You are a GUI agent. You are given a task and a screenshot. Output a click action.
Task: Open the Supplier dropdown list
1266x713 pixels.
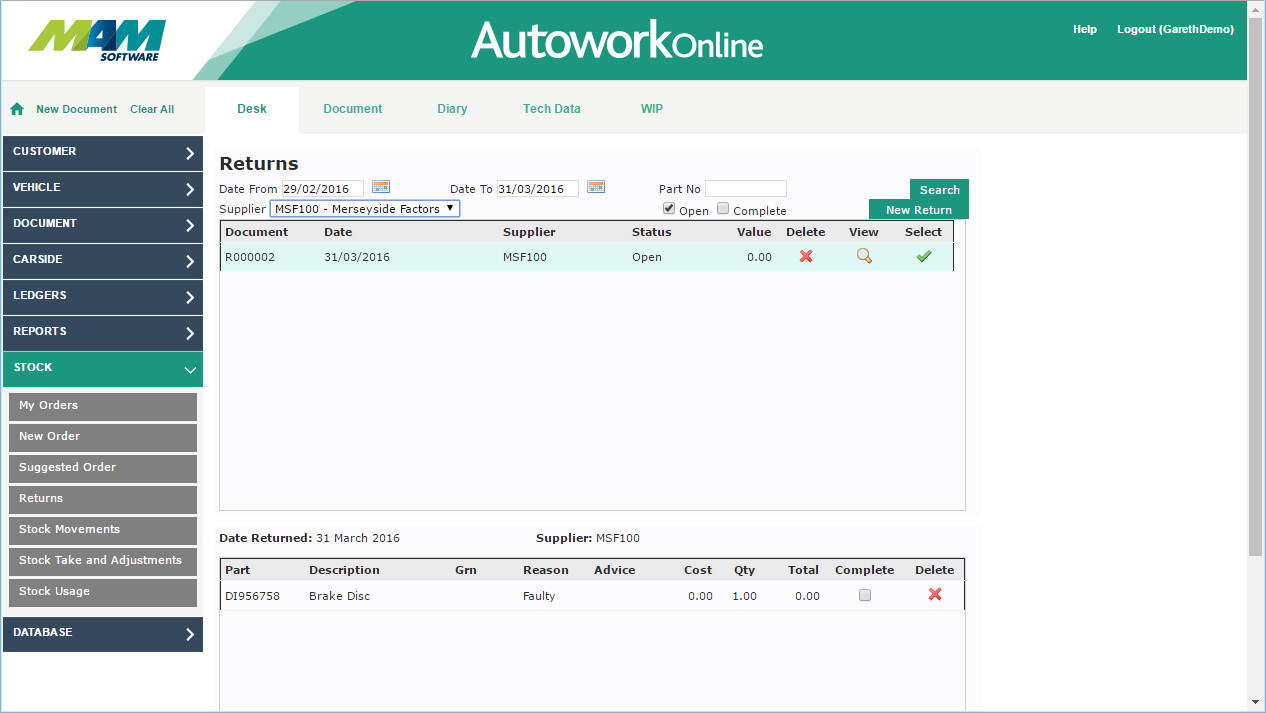(x=365, y=209)
